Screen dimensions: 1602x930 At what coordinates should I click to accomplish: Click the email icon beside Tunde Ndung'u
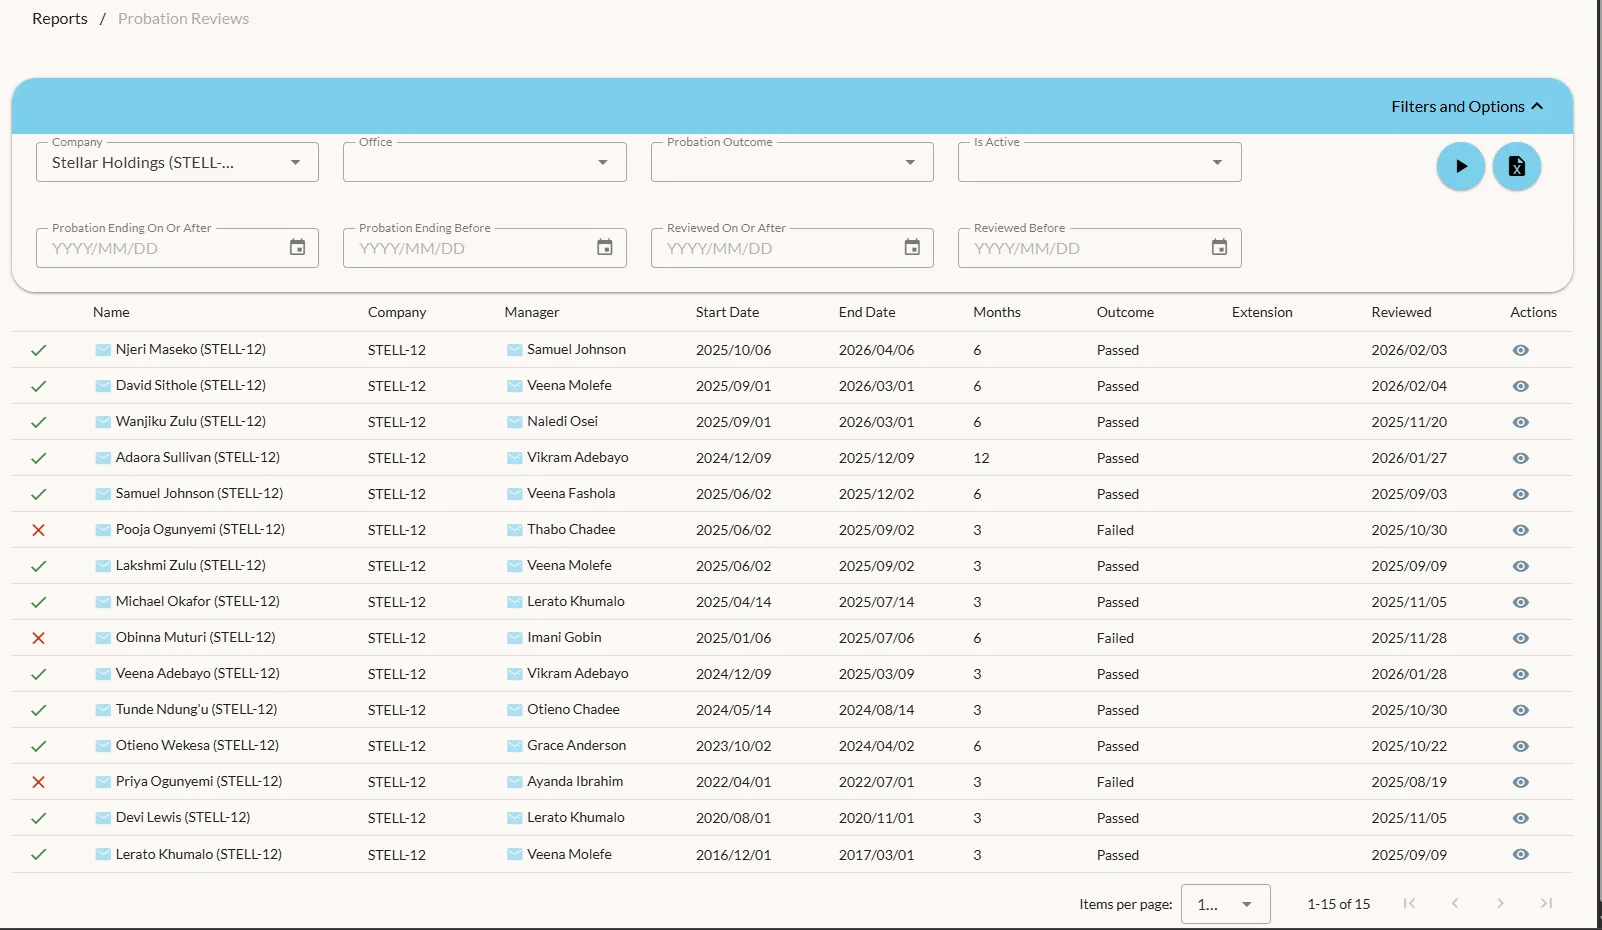103,710
